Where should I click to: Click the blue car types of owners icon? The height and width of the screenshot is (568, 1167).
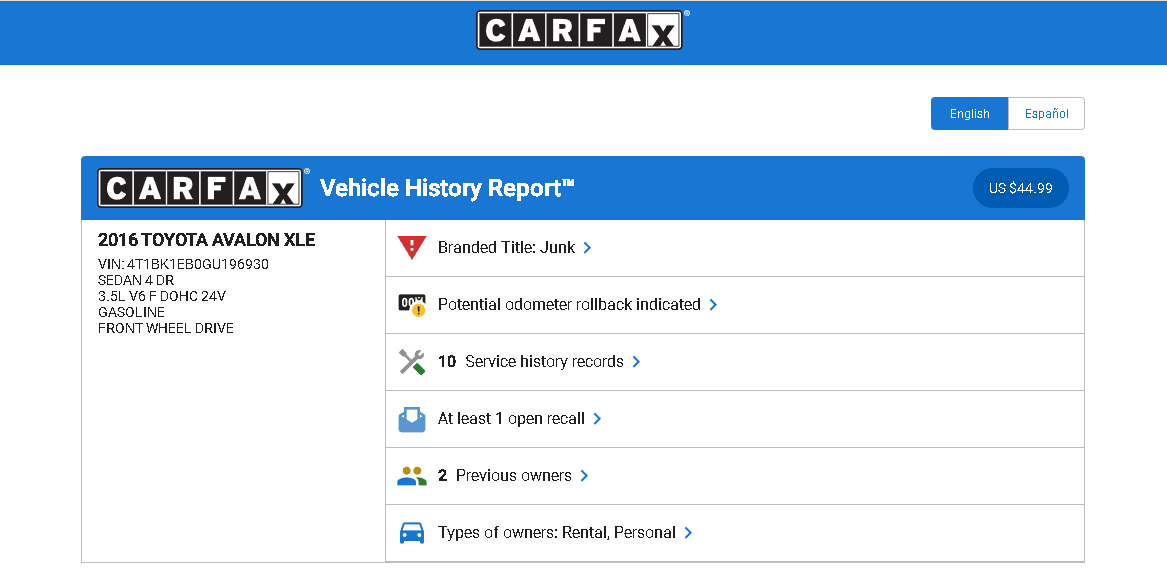(x=412, y=533)
